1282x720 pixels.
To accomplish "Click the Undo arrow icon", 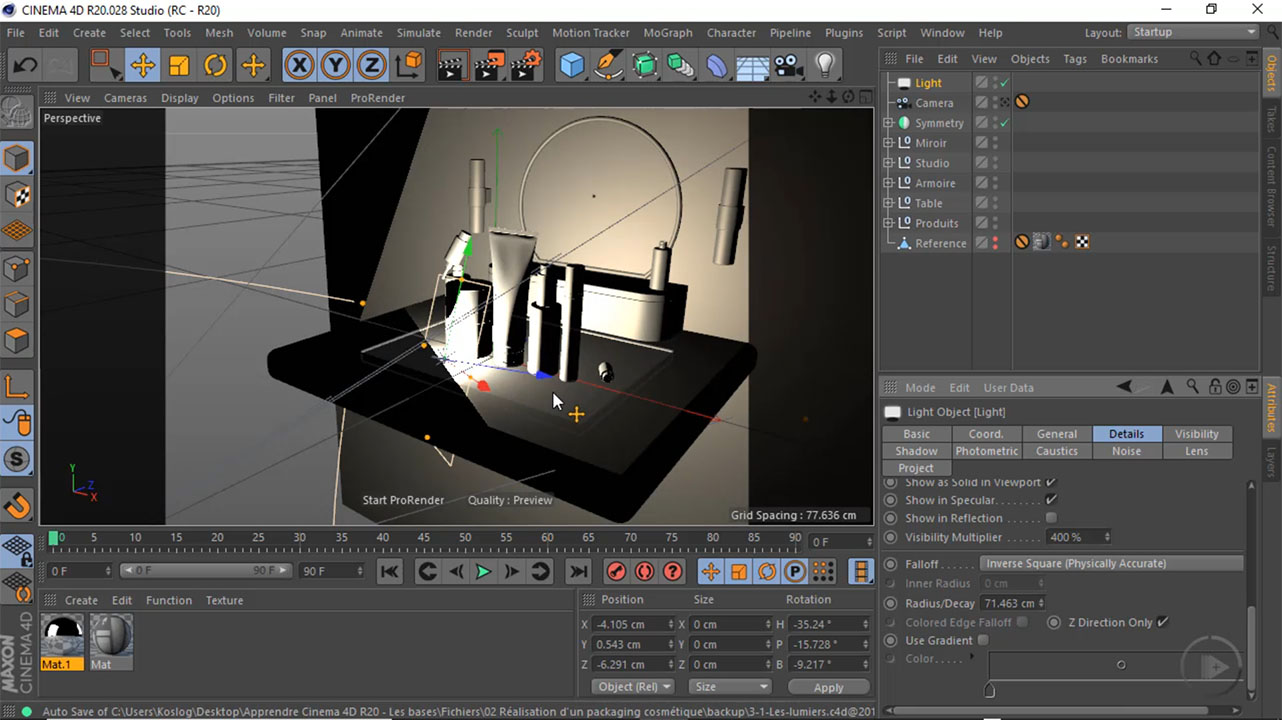I will coord(25,66).
